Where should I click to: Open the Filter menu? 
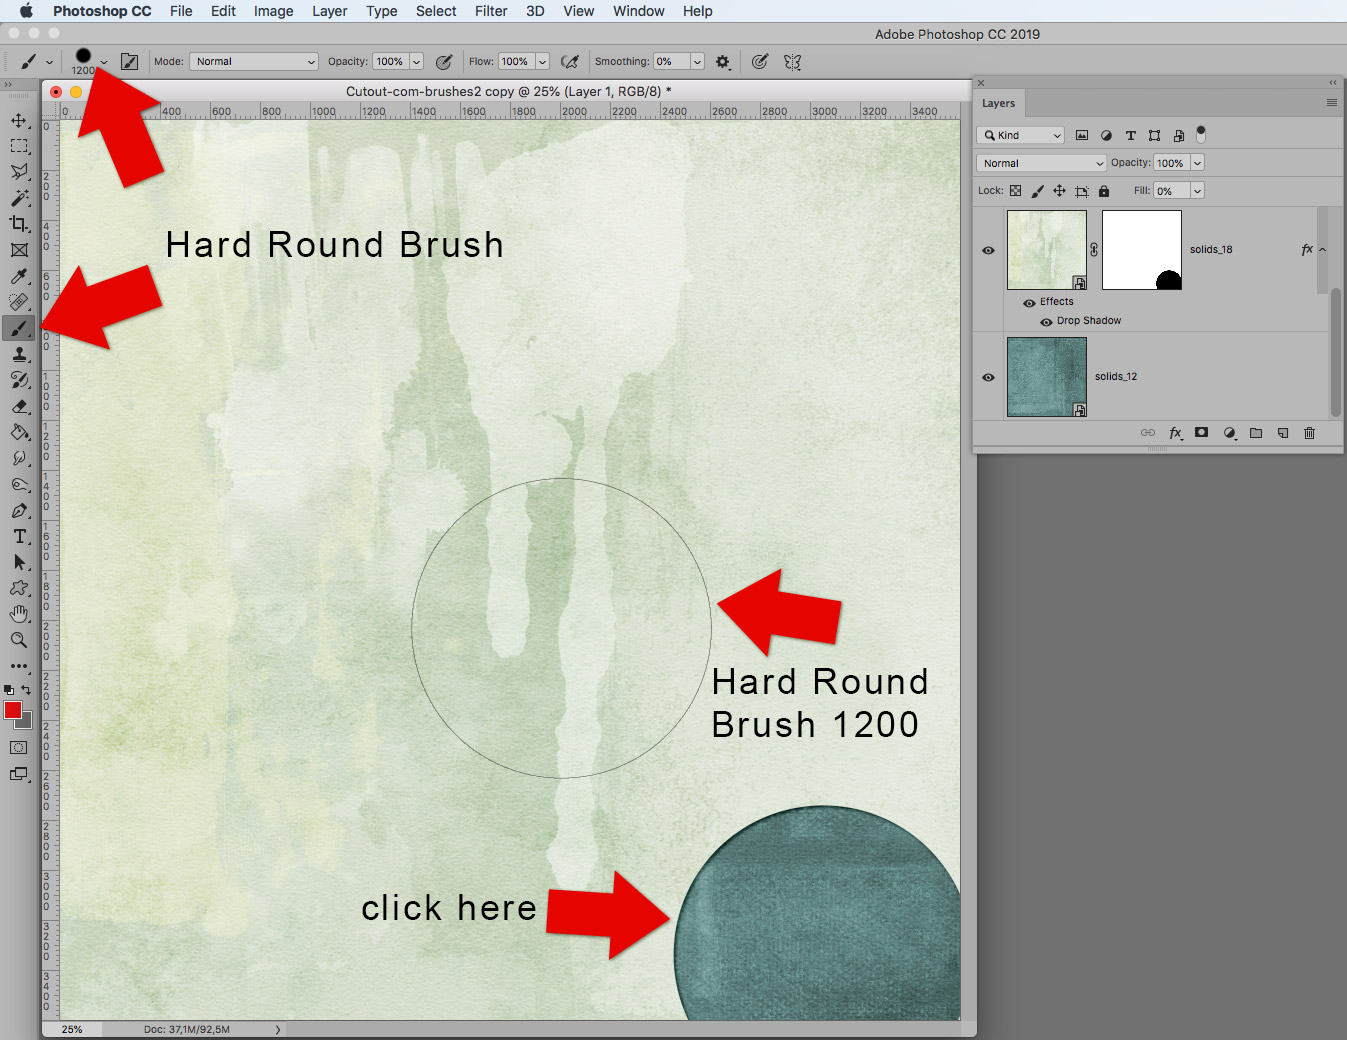pos(491,11)
